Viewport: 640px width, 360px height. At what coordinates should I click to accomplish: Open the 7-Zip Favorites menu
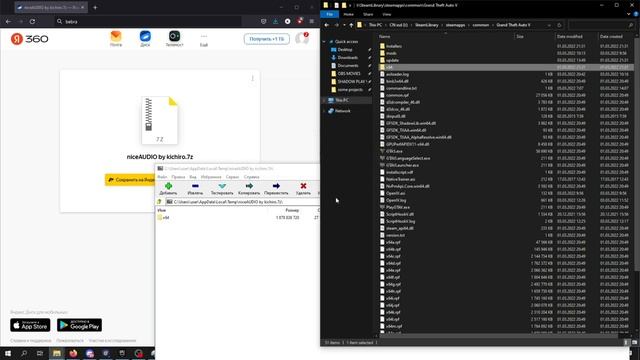(x=211, y=177)
